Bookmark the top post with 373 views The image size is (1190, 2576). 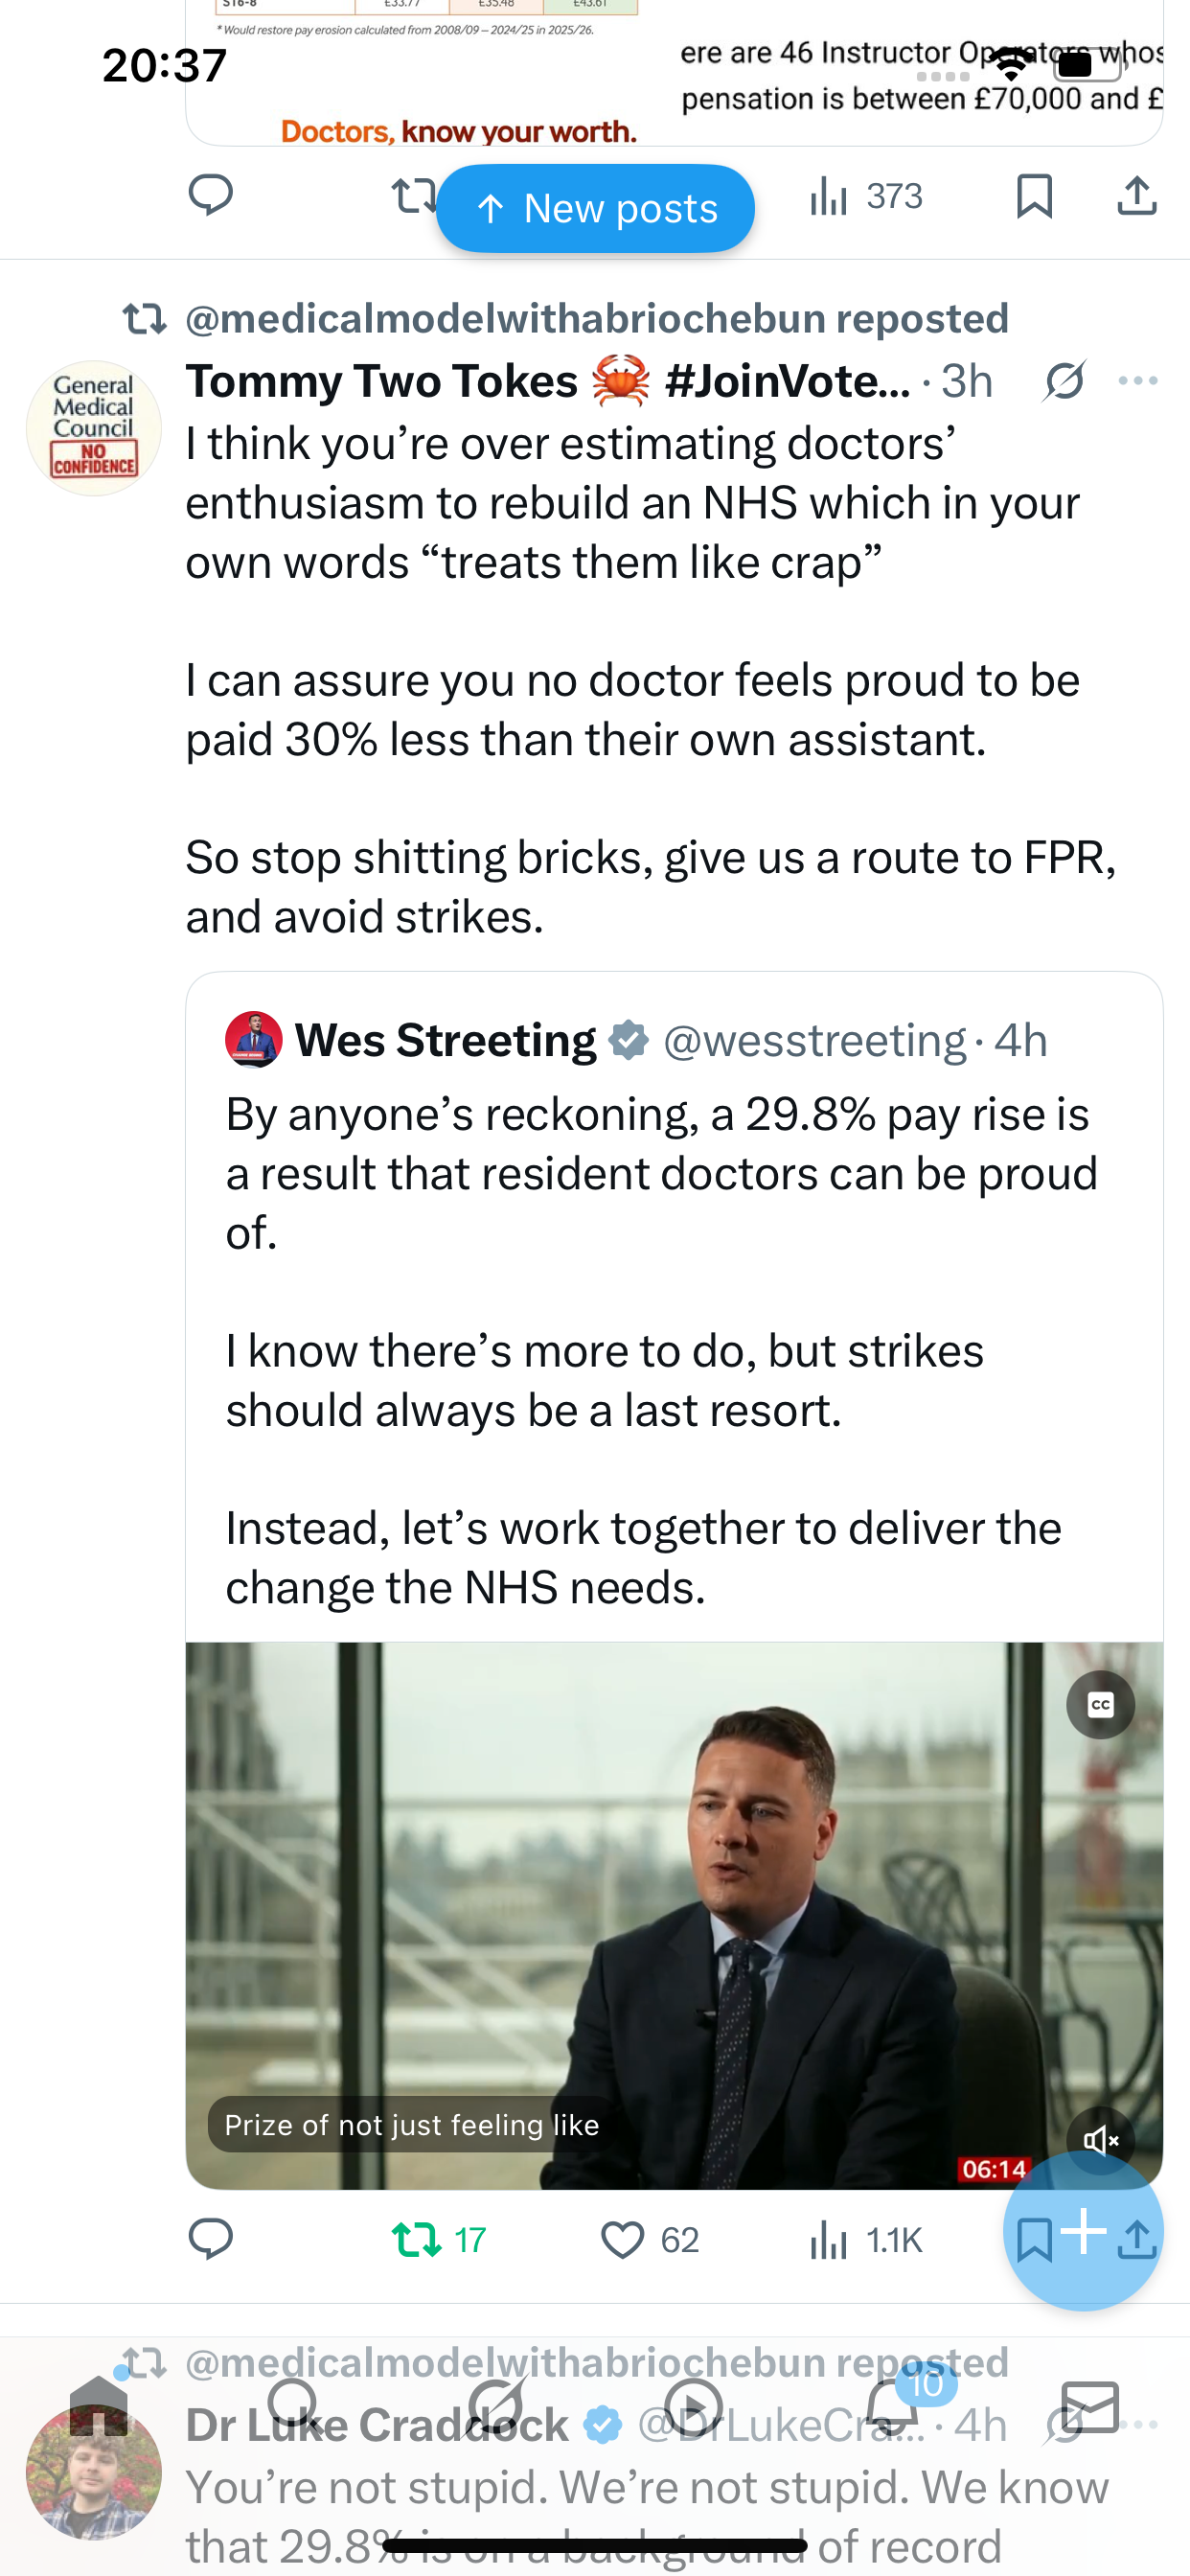(1034, 196)
